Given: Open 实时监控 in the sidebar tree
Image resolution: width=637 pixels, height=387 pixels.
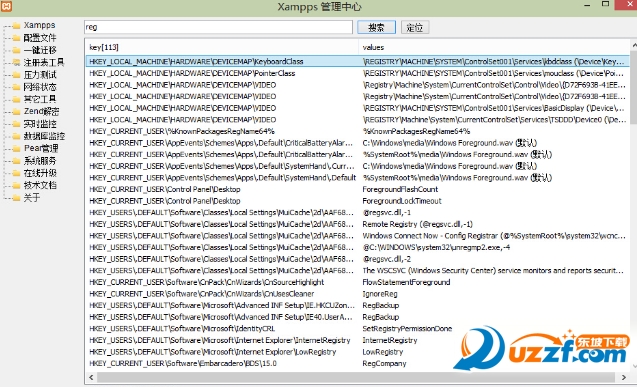Looking at the screenshot, I should pyautogui.click(x=40, y=124).
